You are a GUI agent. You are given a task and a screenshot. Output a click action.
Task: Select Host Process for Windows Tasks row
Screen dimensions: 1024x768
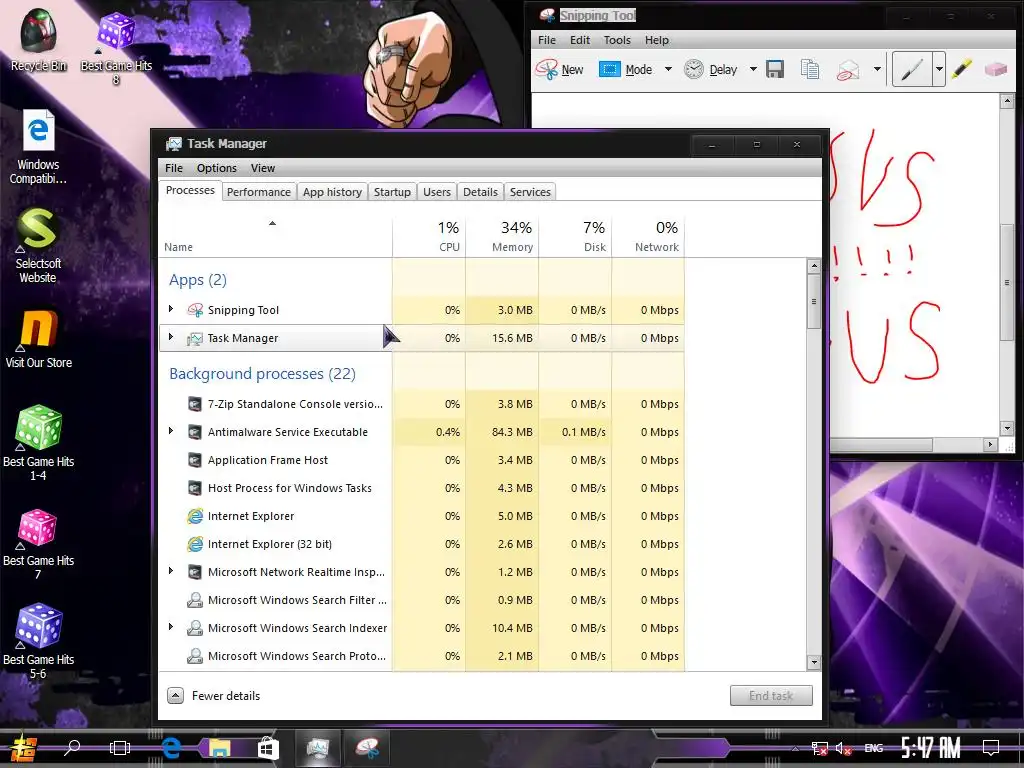click(x=422, y=488)
